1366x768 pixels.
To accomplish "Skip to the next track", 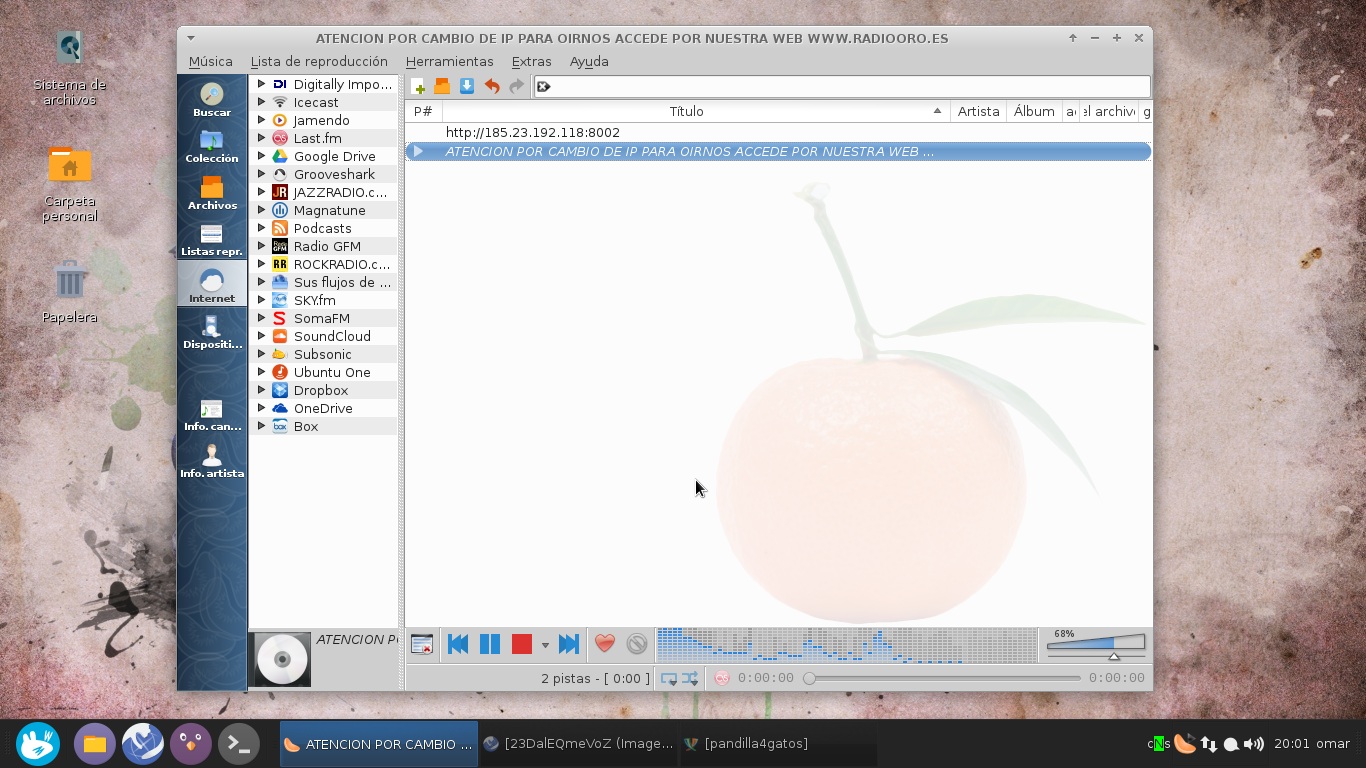I will coord(569,645).
